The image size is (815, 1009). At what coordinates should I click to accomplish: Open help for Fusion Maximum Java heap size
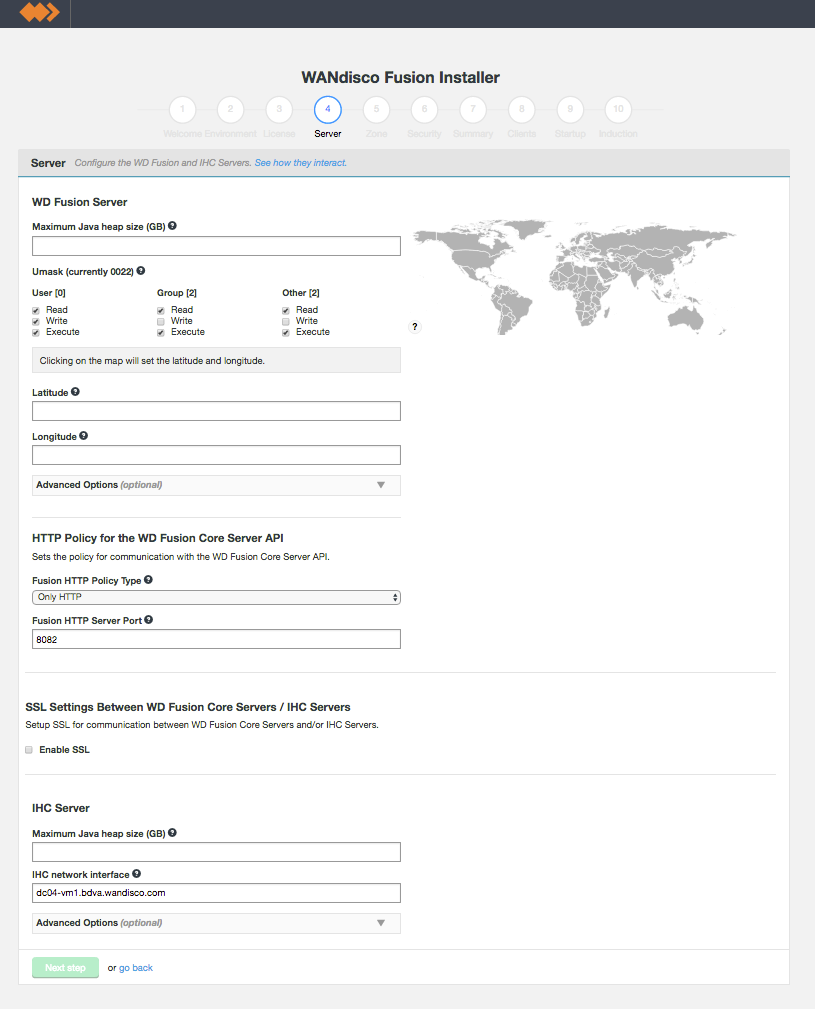coord(172,226)
